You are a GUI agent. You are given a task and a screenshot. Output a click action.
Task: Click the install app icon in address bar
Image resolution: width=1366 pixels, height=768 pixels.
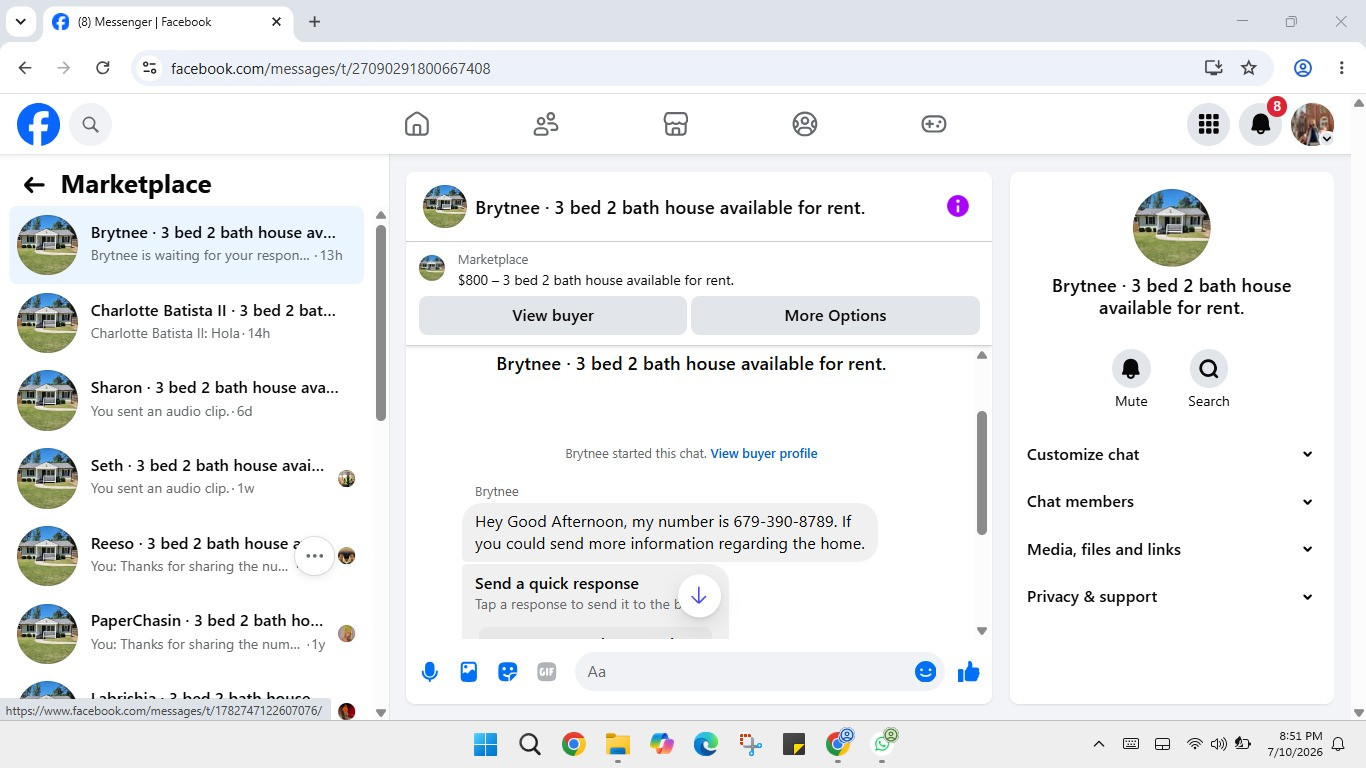(1213, 68)
